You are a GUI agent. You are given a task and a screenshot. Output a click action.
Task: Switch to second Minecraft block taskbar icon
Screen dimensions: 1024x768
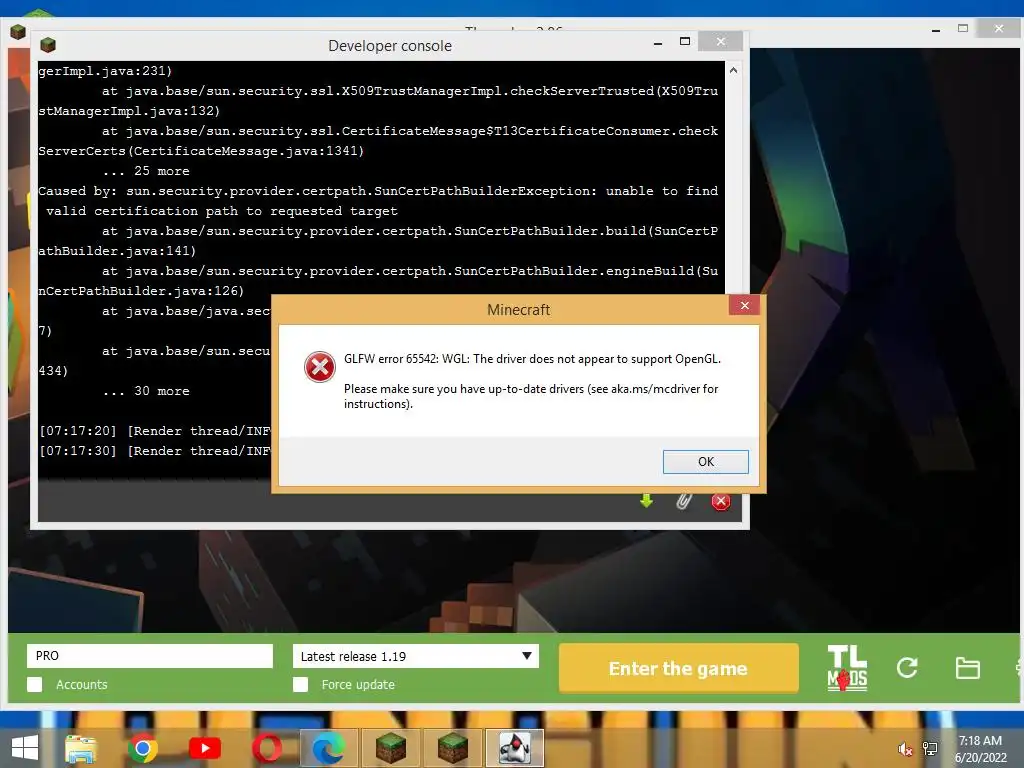[453, 748]
